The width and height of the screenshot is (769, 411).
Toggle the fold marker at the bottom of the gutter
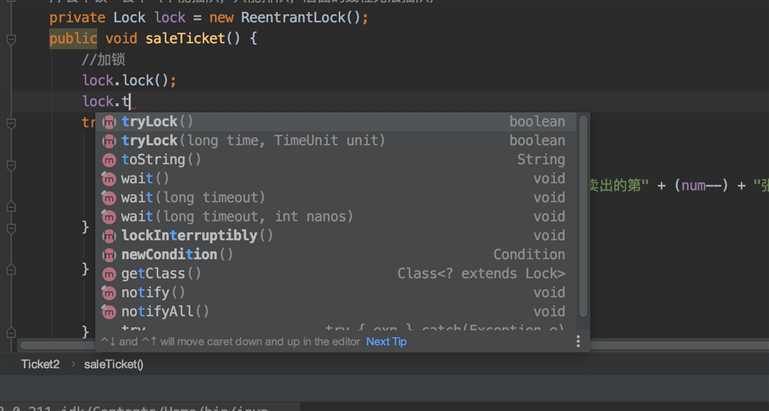(11, 329)
